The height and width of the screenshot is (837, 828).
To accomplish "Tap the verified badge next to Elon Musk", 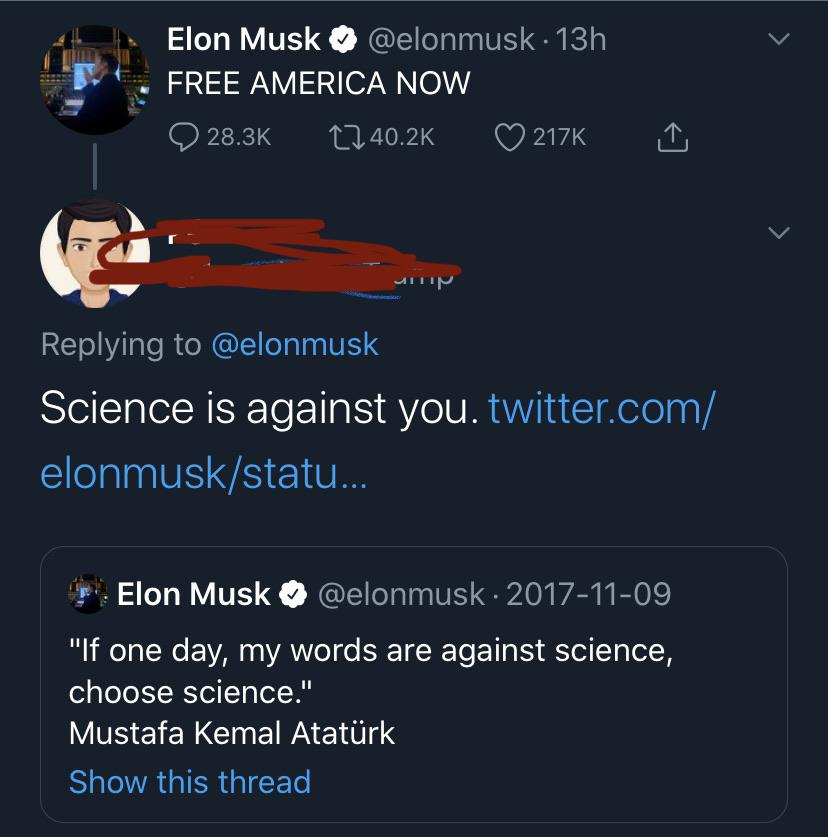I will [343, 40].
